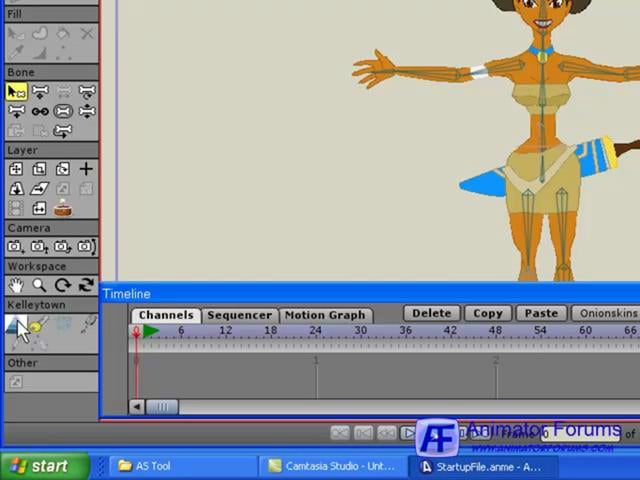Activate the StartupFile.anme taskbar item

tap(482, 466)
